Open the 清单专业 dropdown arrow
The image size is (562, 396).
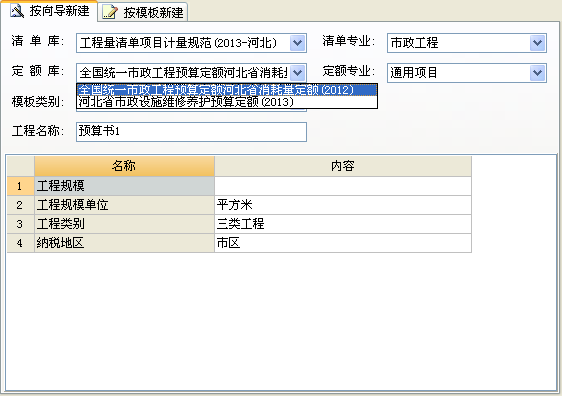pyautogui.click(x=537, y=43)
